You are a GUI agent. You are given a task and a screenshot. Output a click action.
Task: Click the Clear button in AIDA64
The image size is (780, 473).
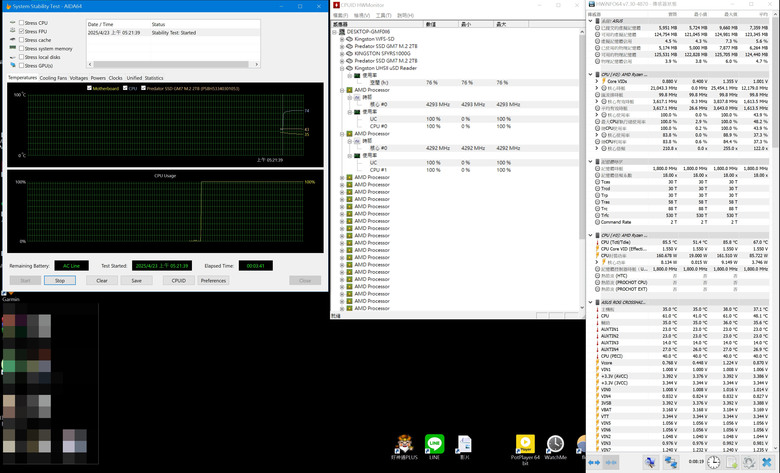(x=102, y=281)
